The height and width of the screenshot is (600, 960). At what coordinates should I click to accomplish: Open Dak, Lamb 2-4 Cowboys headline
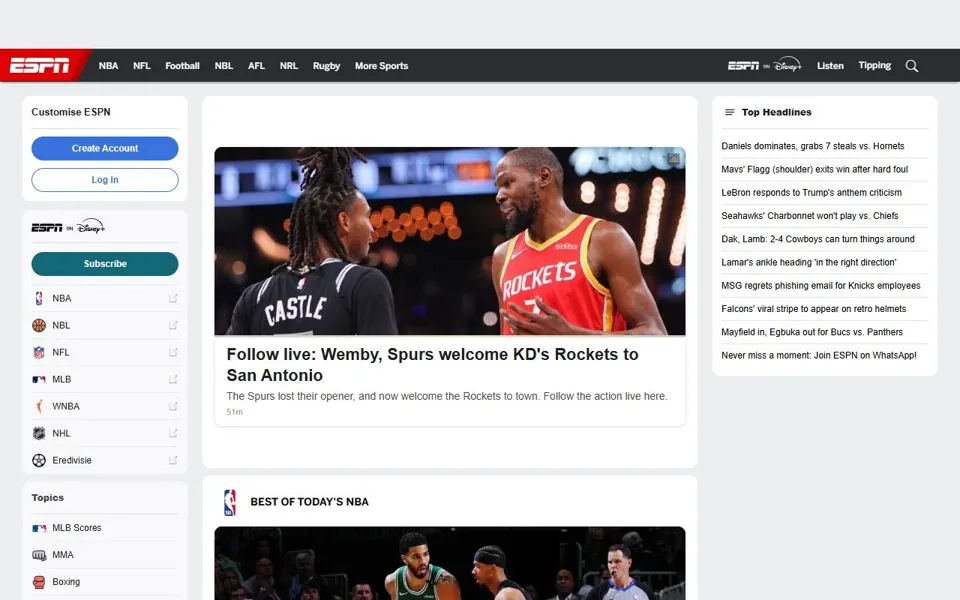click(x=818, y=239)
